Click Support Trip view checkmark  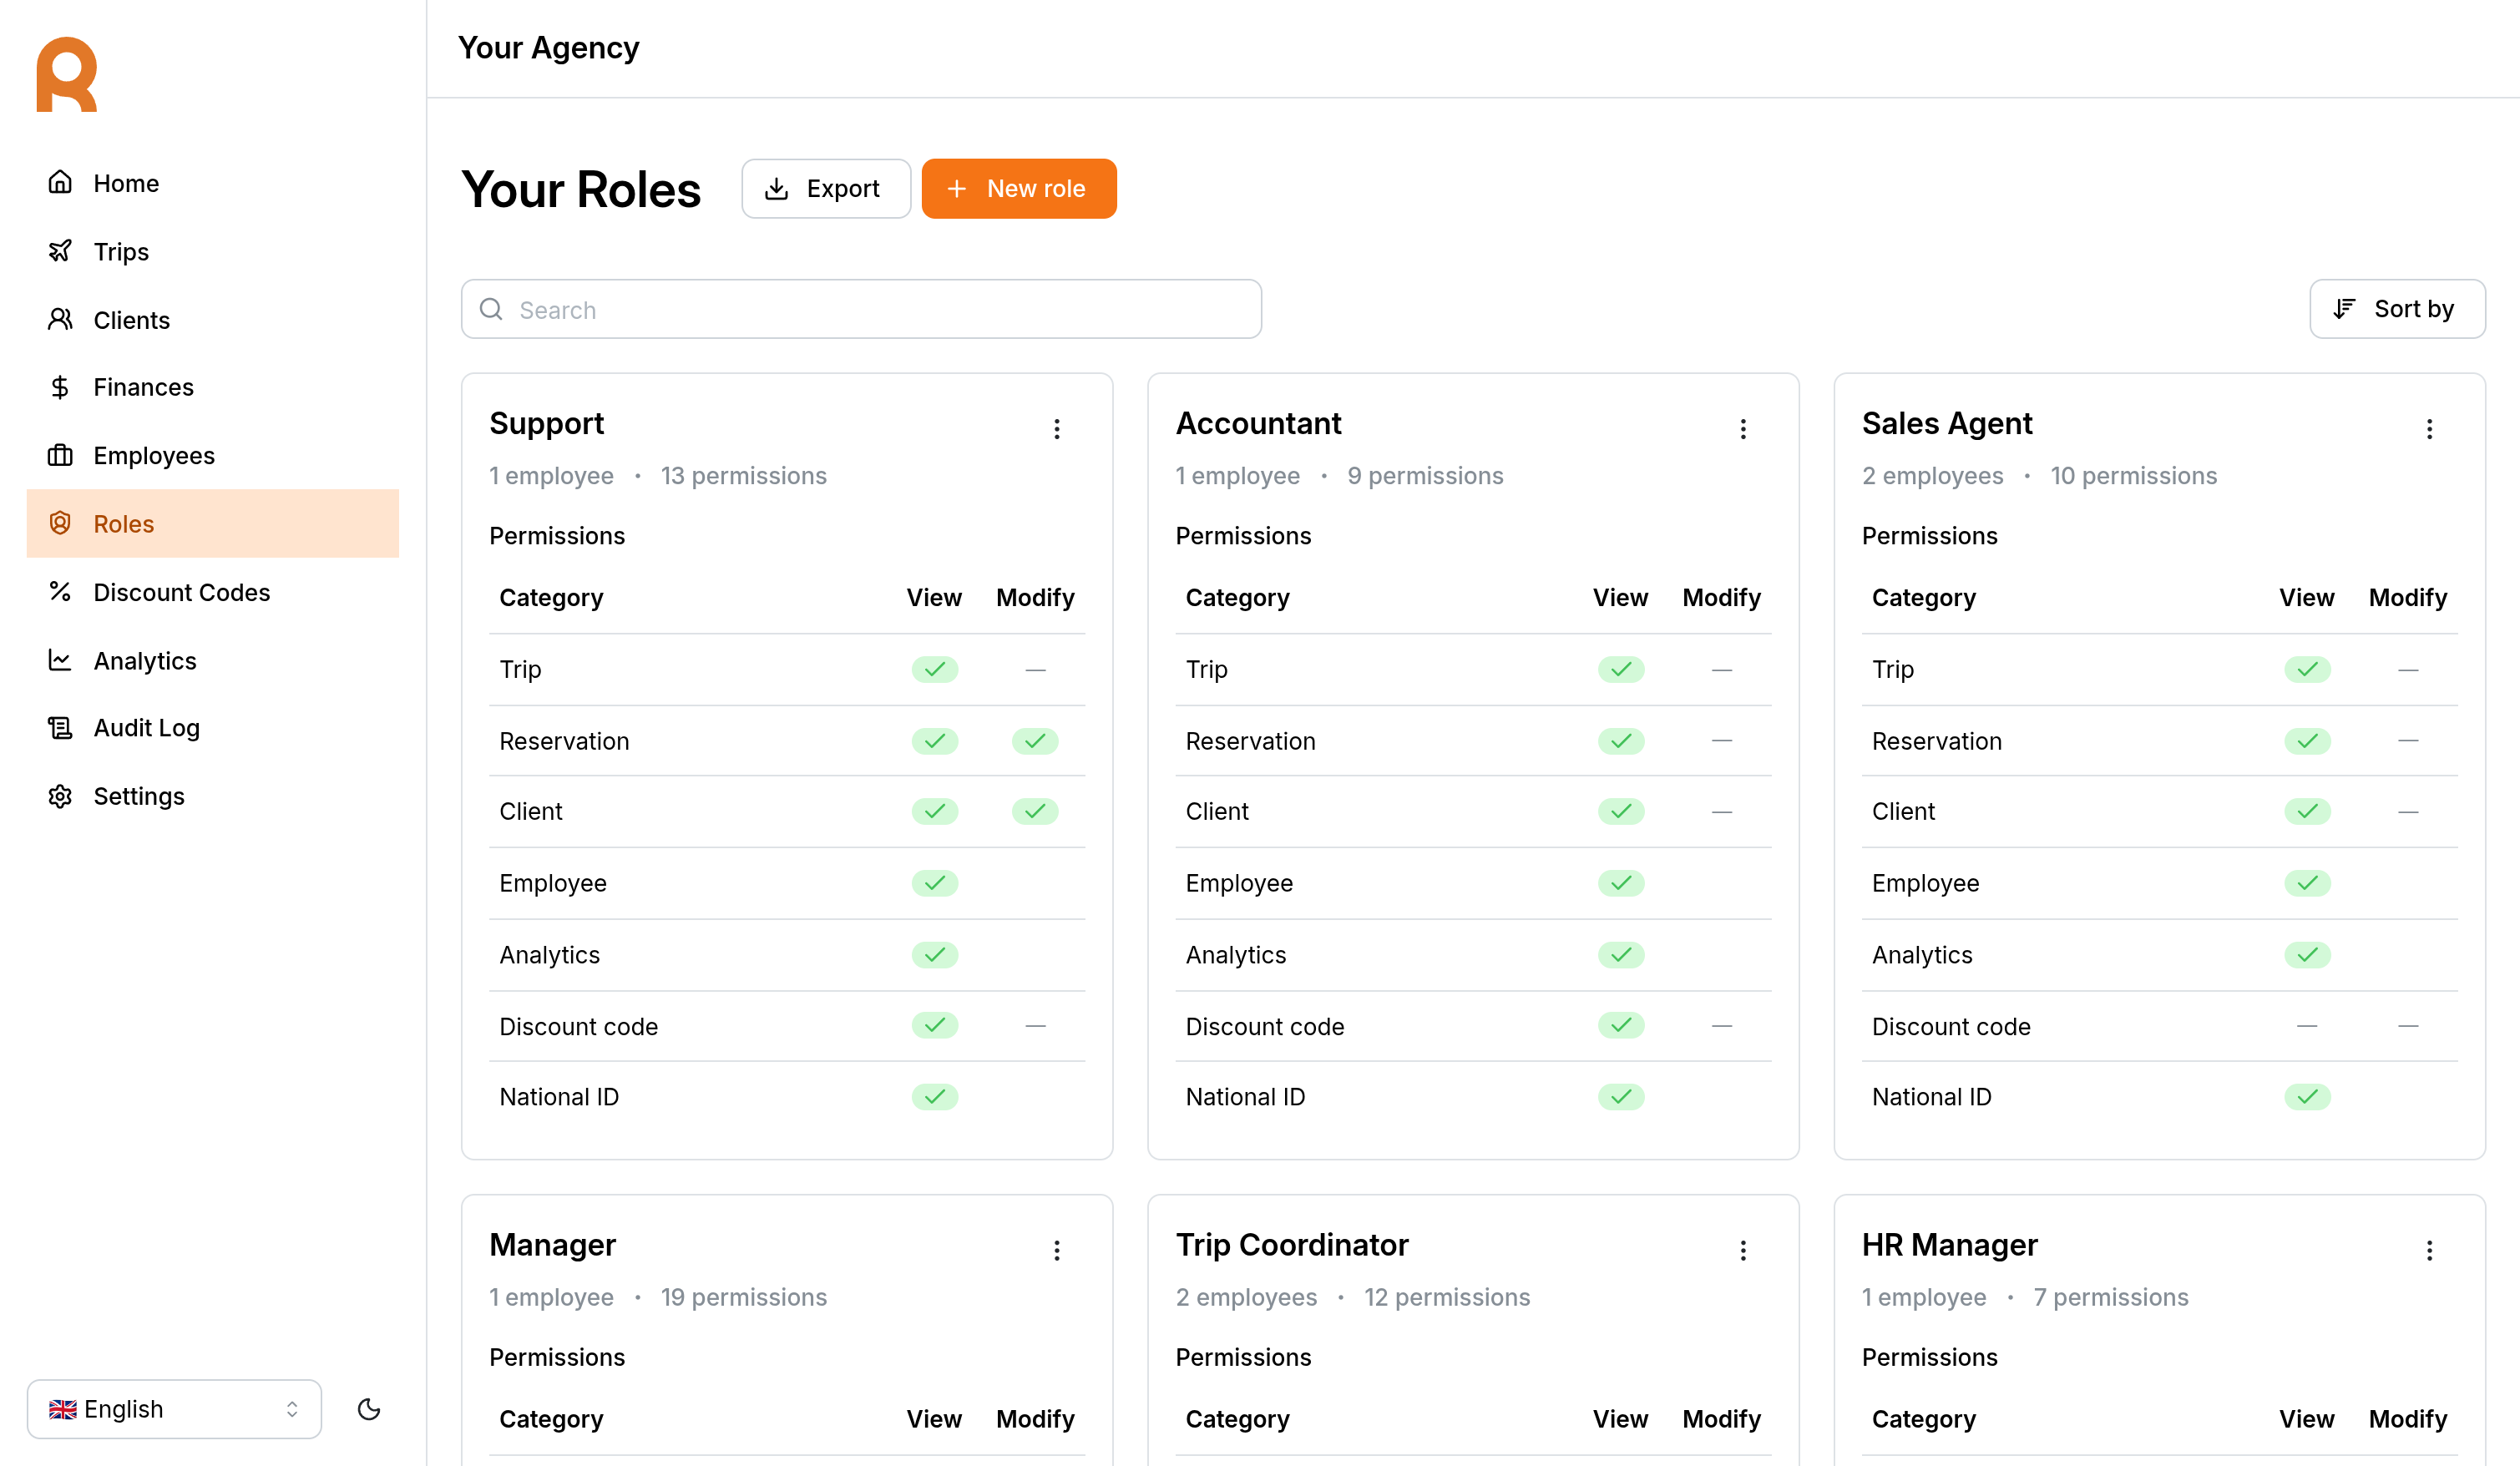point(934,669)
